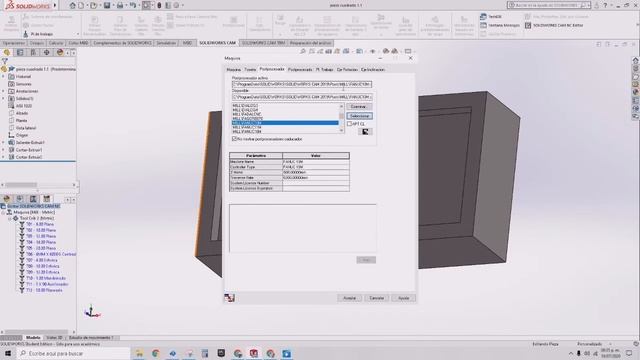This screenshot has height=360, width=640.
Task: Expand the Historial tree node
Action: click(3, 76)
